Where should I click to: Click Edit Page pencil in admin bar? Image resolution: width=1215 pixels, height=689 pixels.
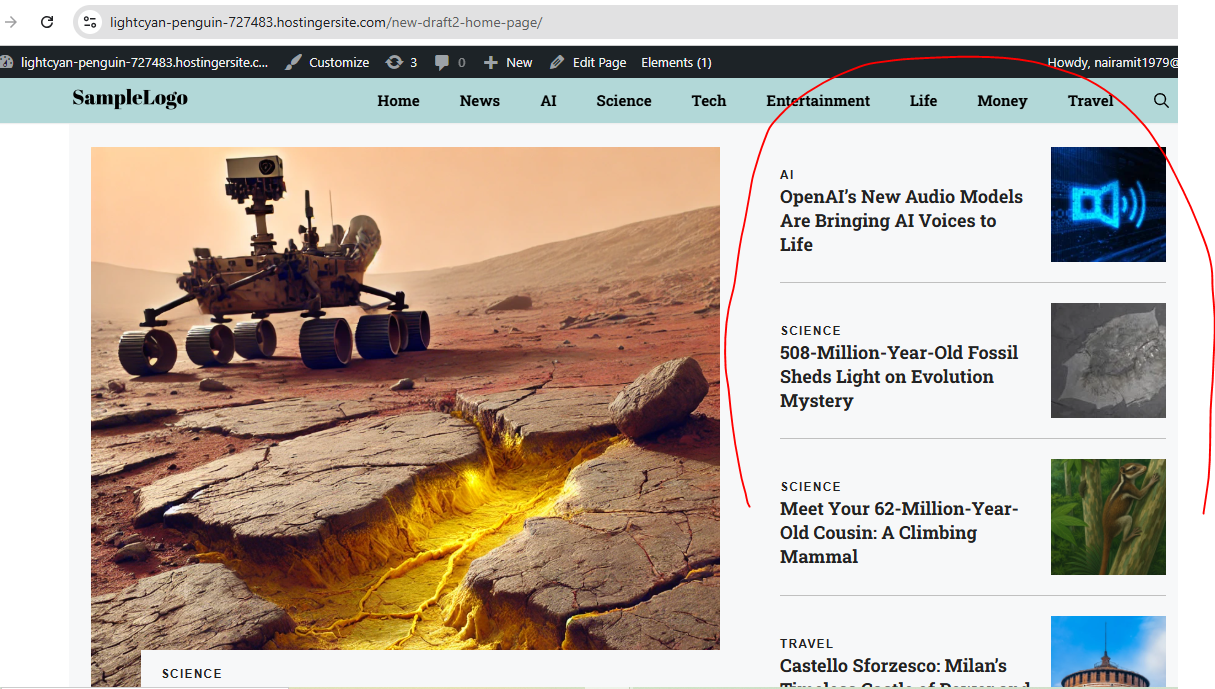588,62
